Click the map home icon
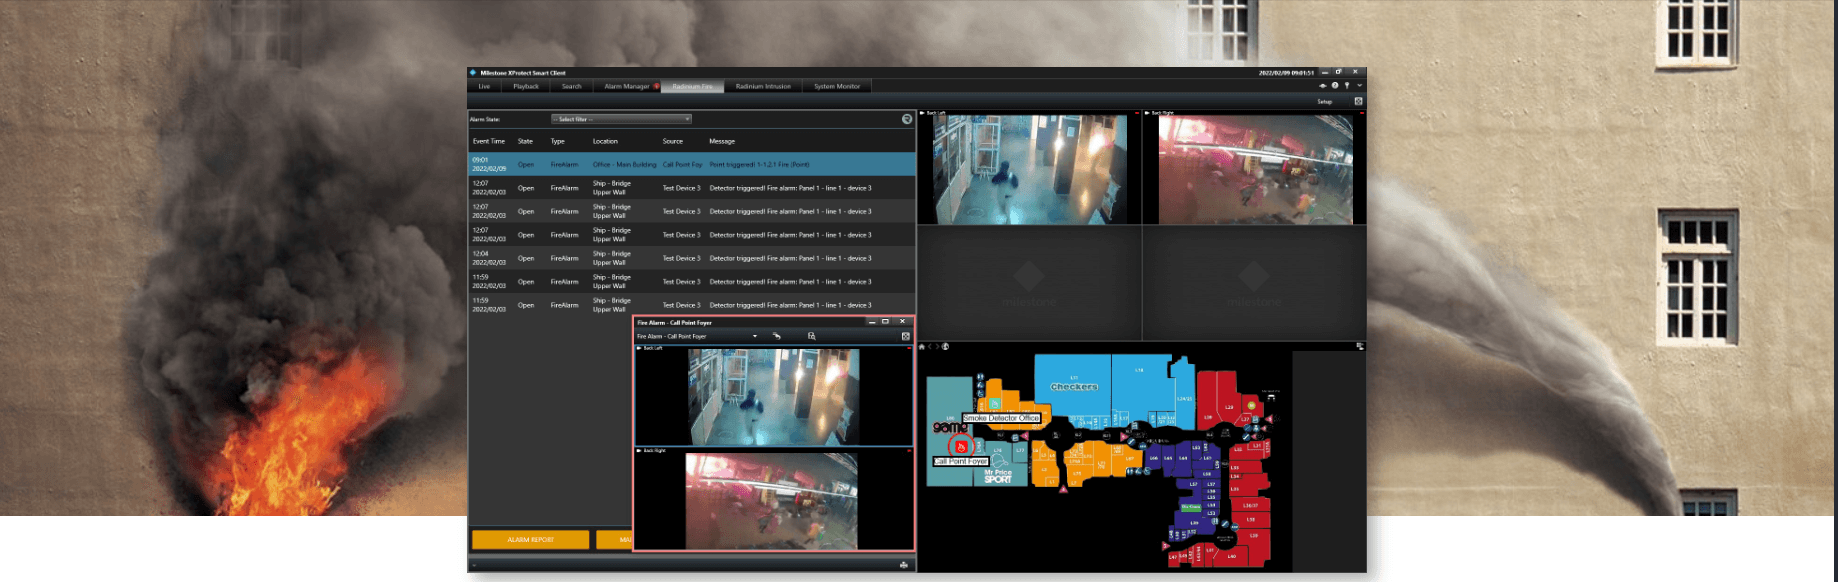The width and height of the screenshot is (1838, 582). pos(923,347)
